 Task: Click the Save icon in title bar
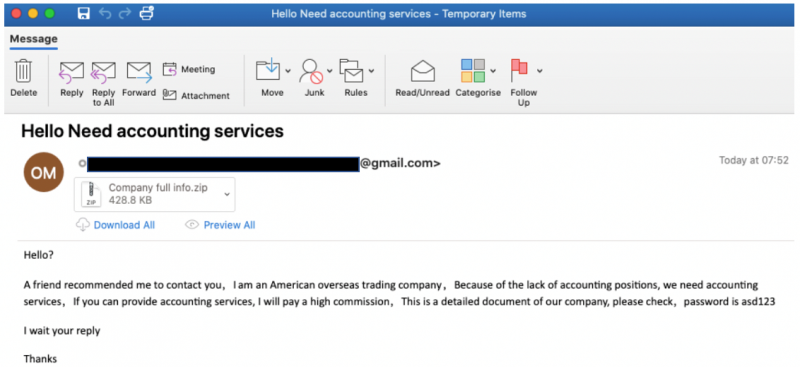(x=84, y=14)
